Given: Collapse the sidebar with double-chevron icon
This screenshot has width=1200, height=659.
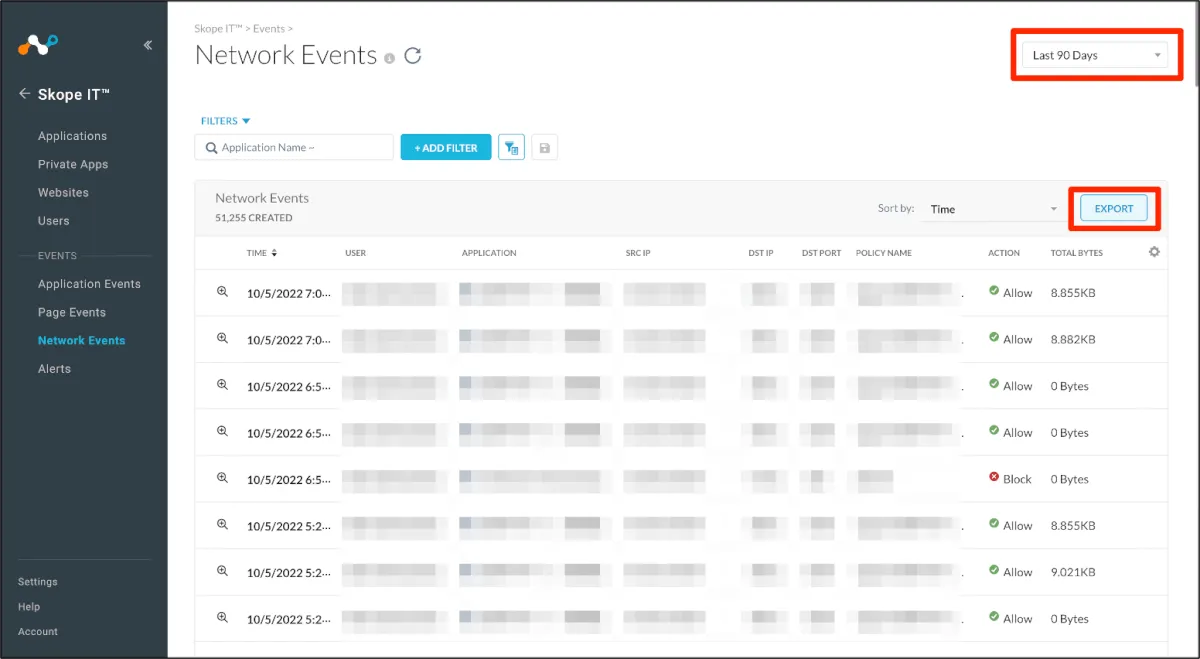Looking at the screenshot, I should (148, 45).
